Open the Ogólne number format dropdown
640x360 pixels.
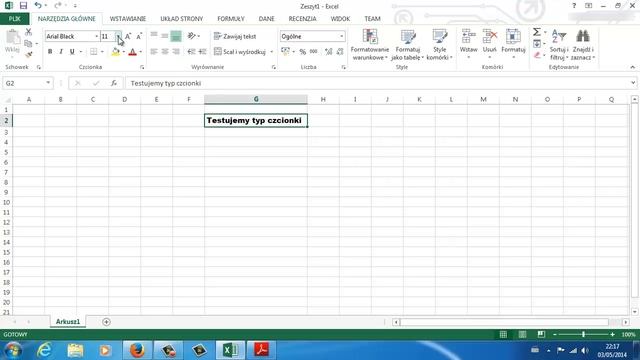(342, 36)
